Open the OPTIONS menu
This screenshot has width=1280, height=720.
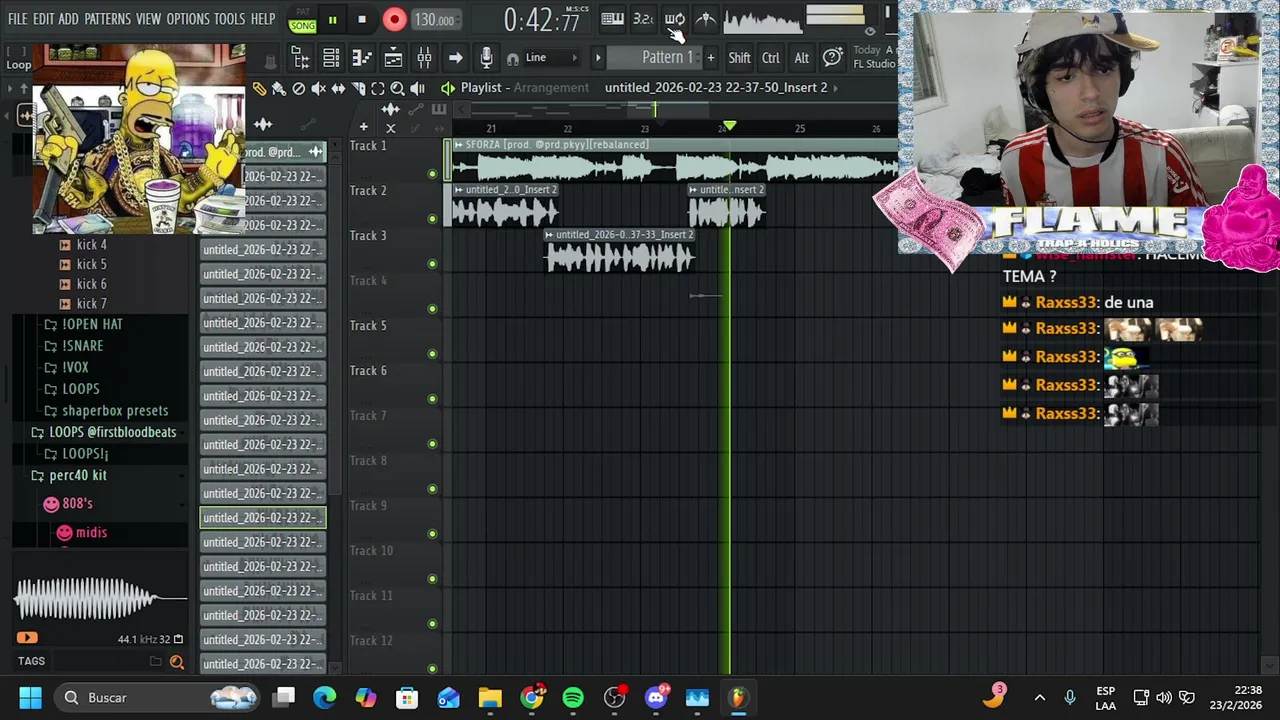pyautogui.click(x=188, y=19)
